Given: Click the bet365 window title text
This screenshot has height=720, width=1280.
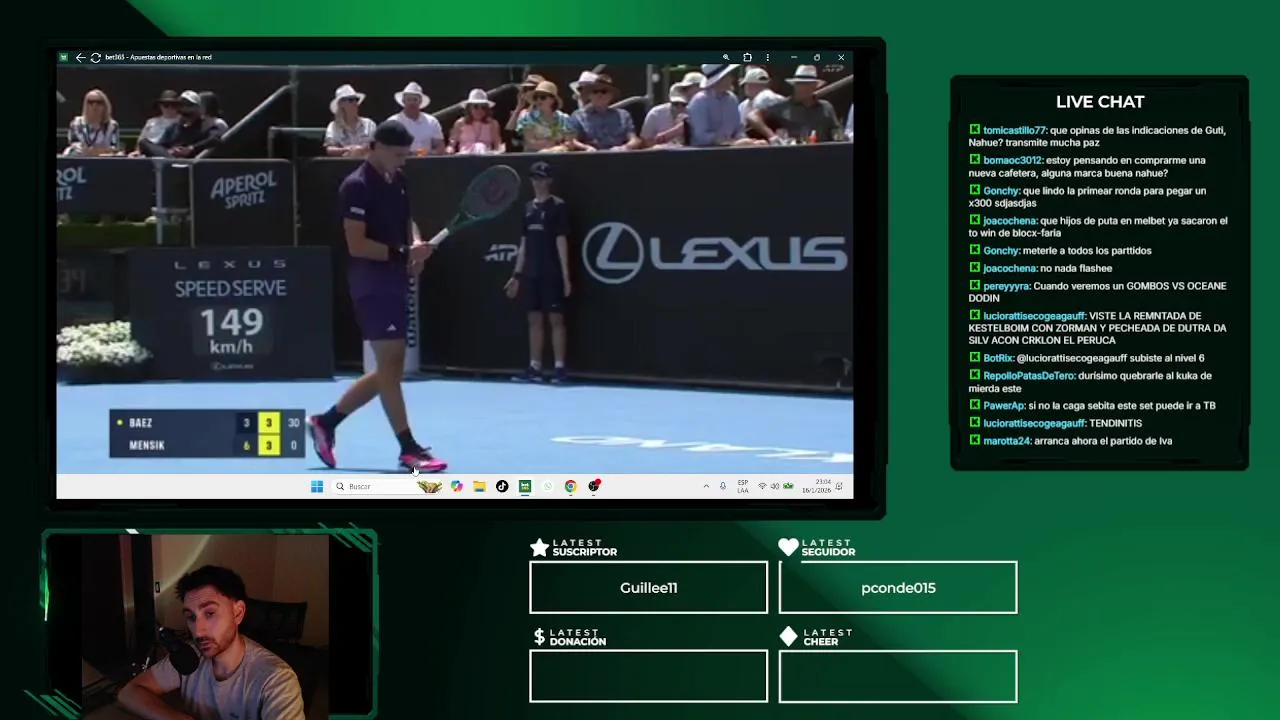Looking at the screenshot, I should click(x=158, y=57).
